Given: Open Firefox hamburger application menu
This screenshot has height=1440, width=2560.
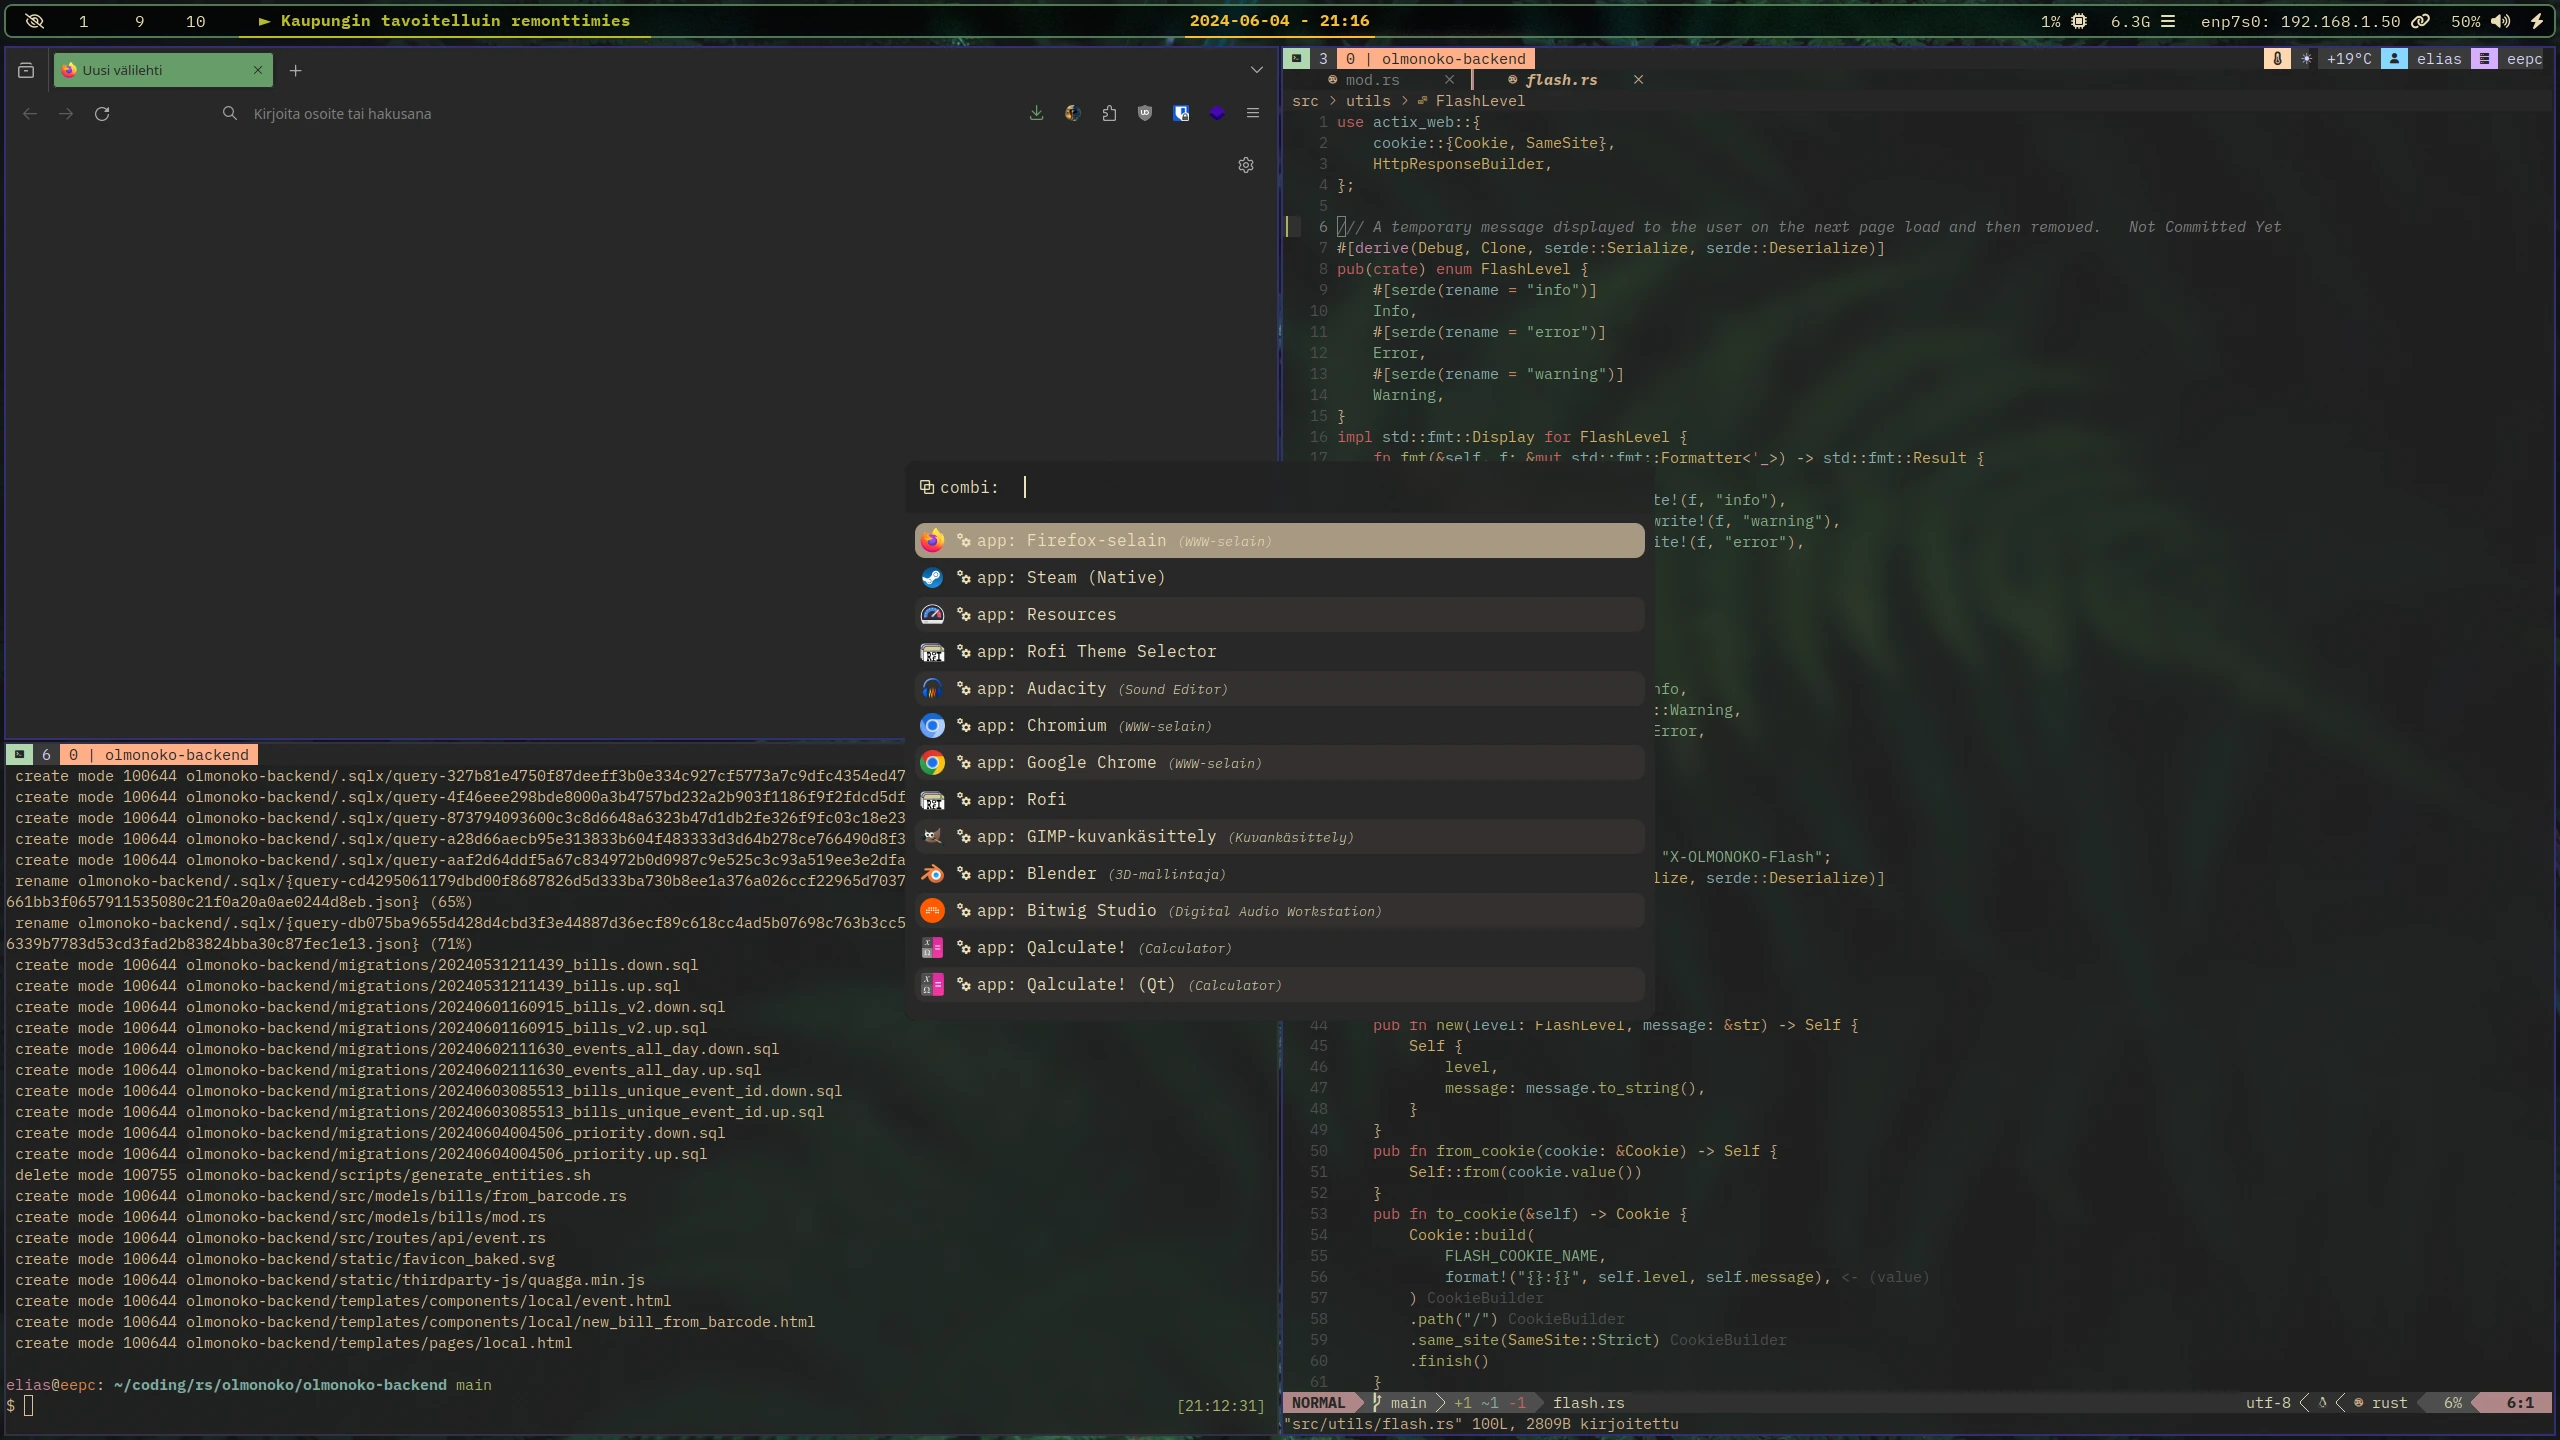Looking at the screenshot, I should (x=1252, y=113).
